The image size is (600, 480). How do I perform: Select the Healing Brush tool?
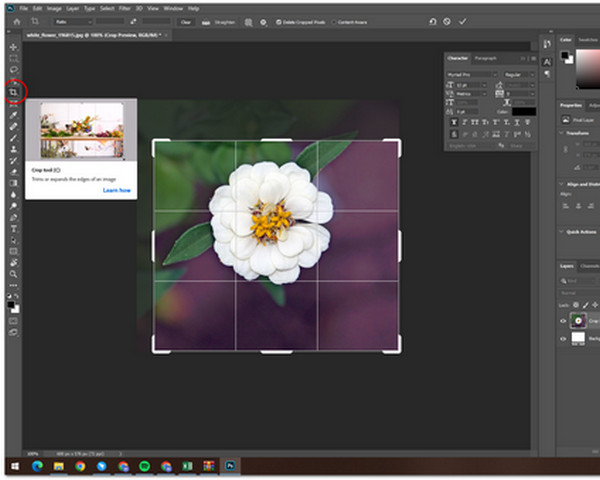(13, 126)
